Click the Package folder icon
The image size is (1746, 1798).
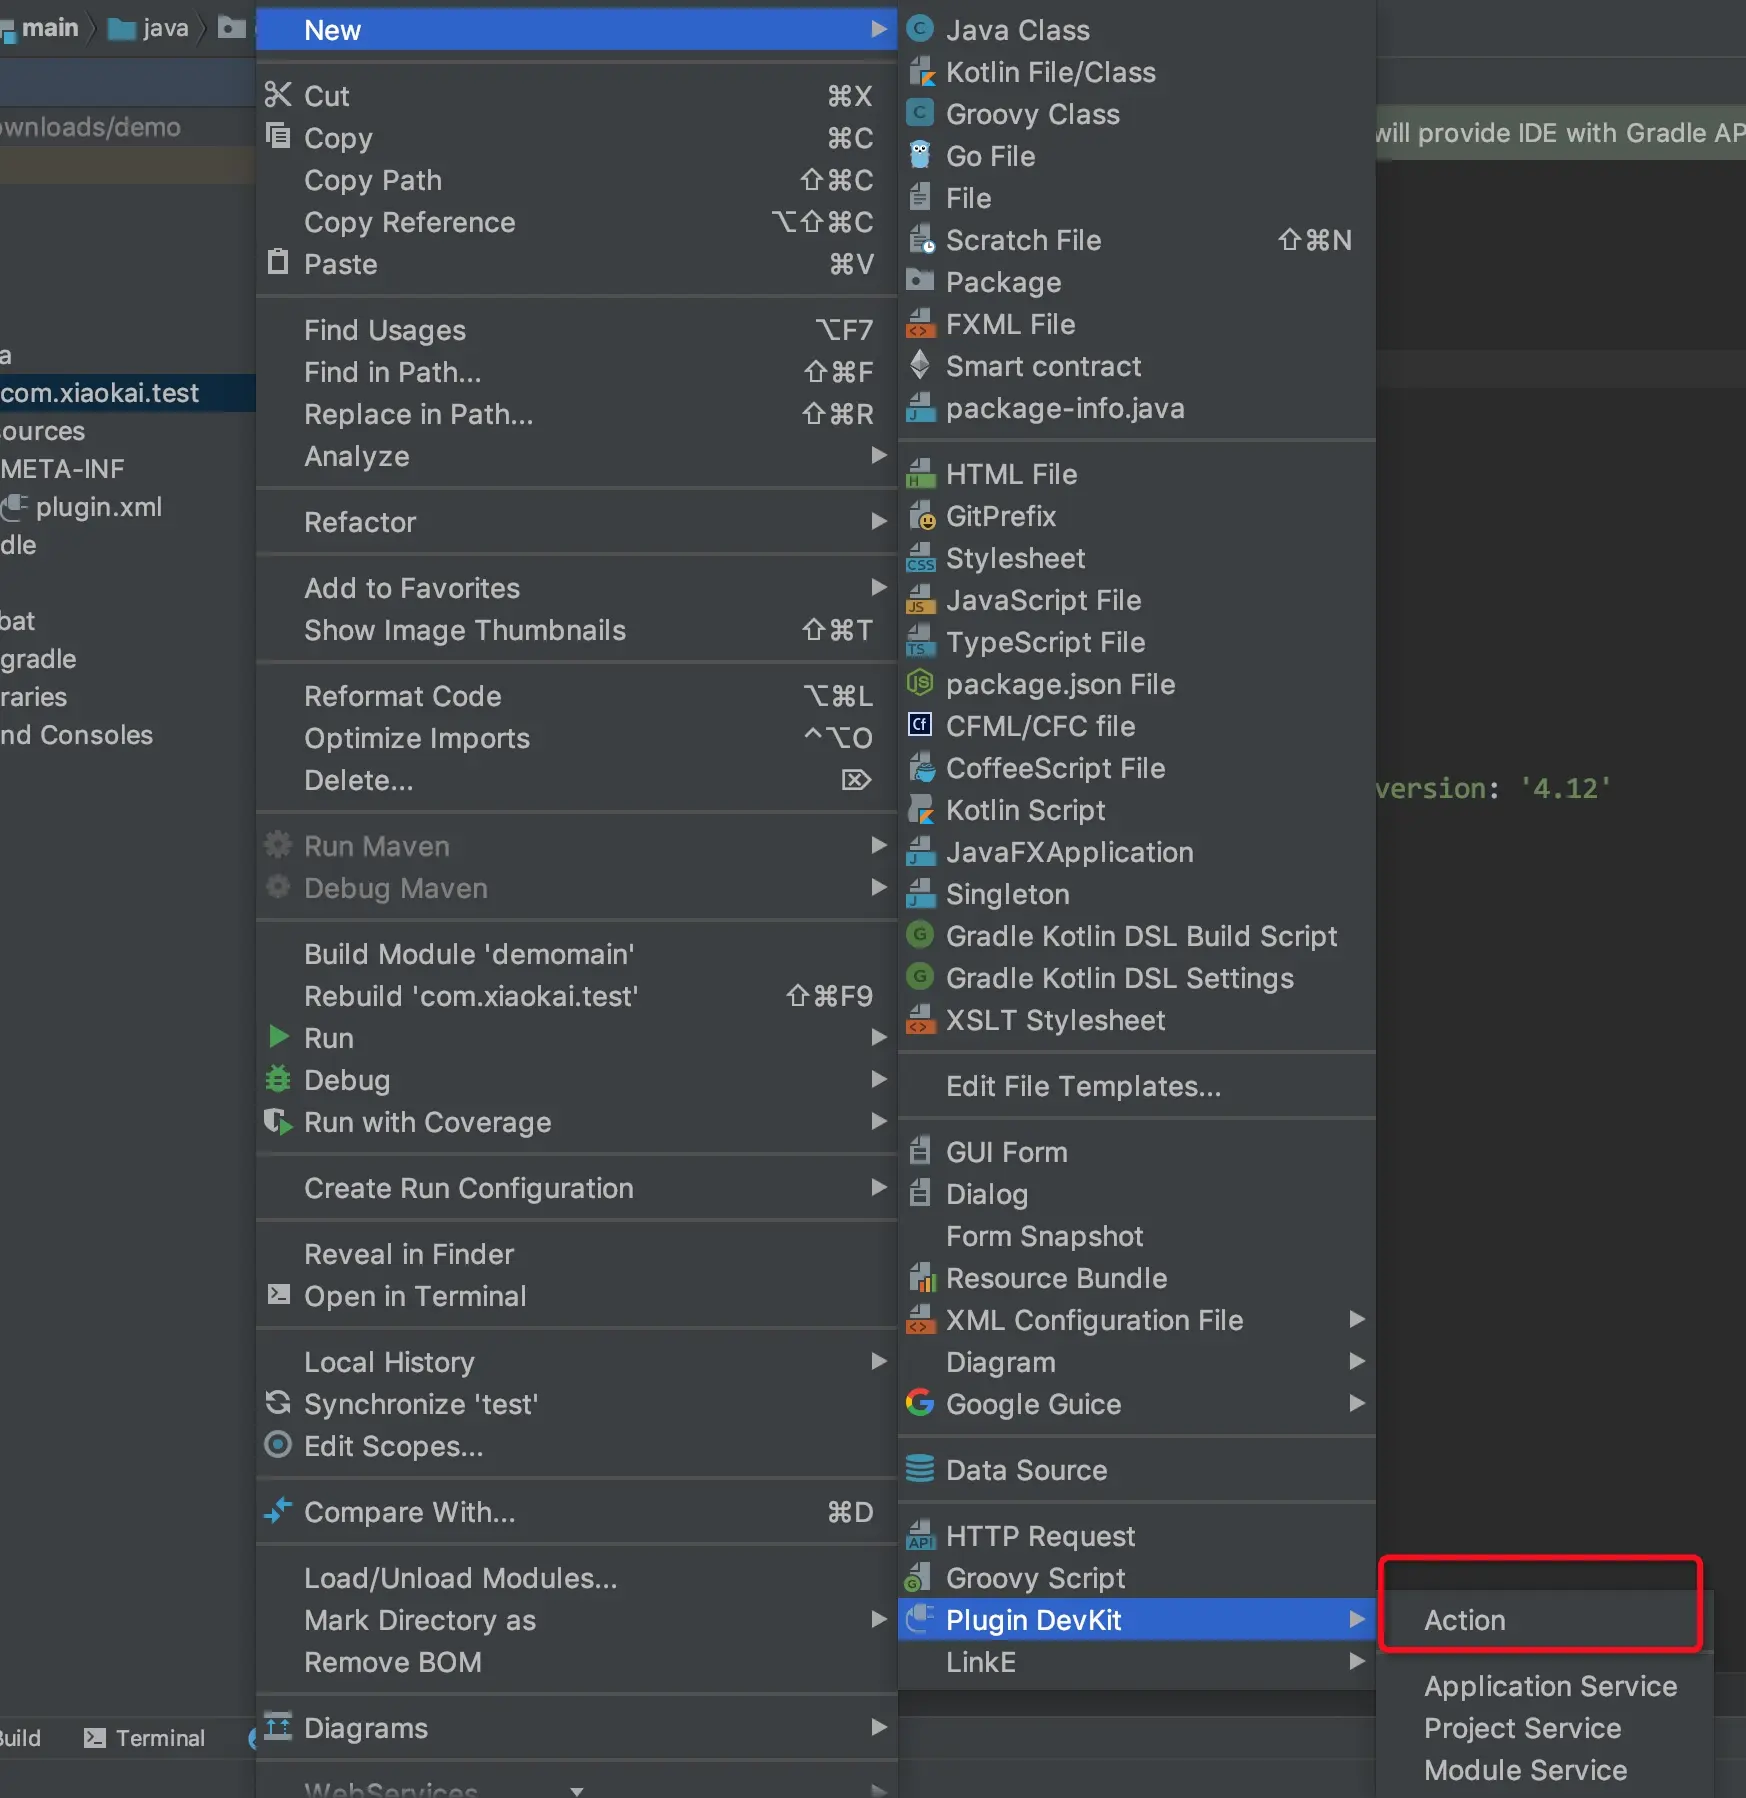tap(920, 281)
